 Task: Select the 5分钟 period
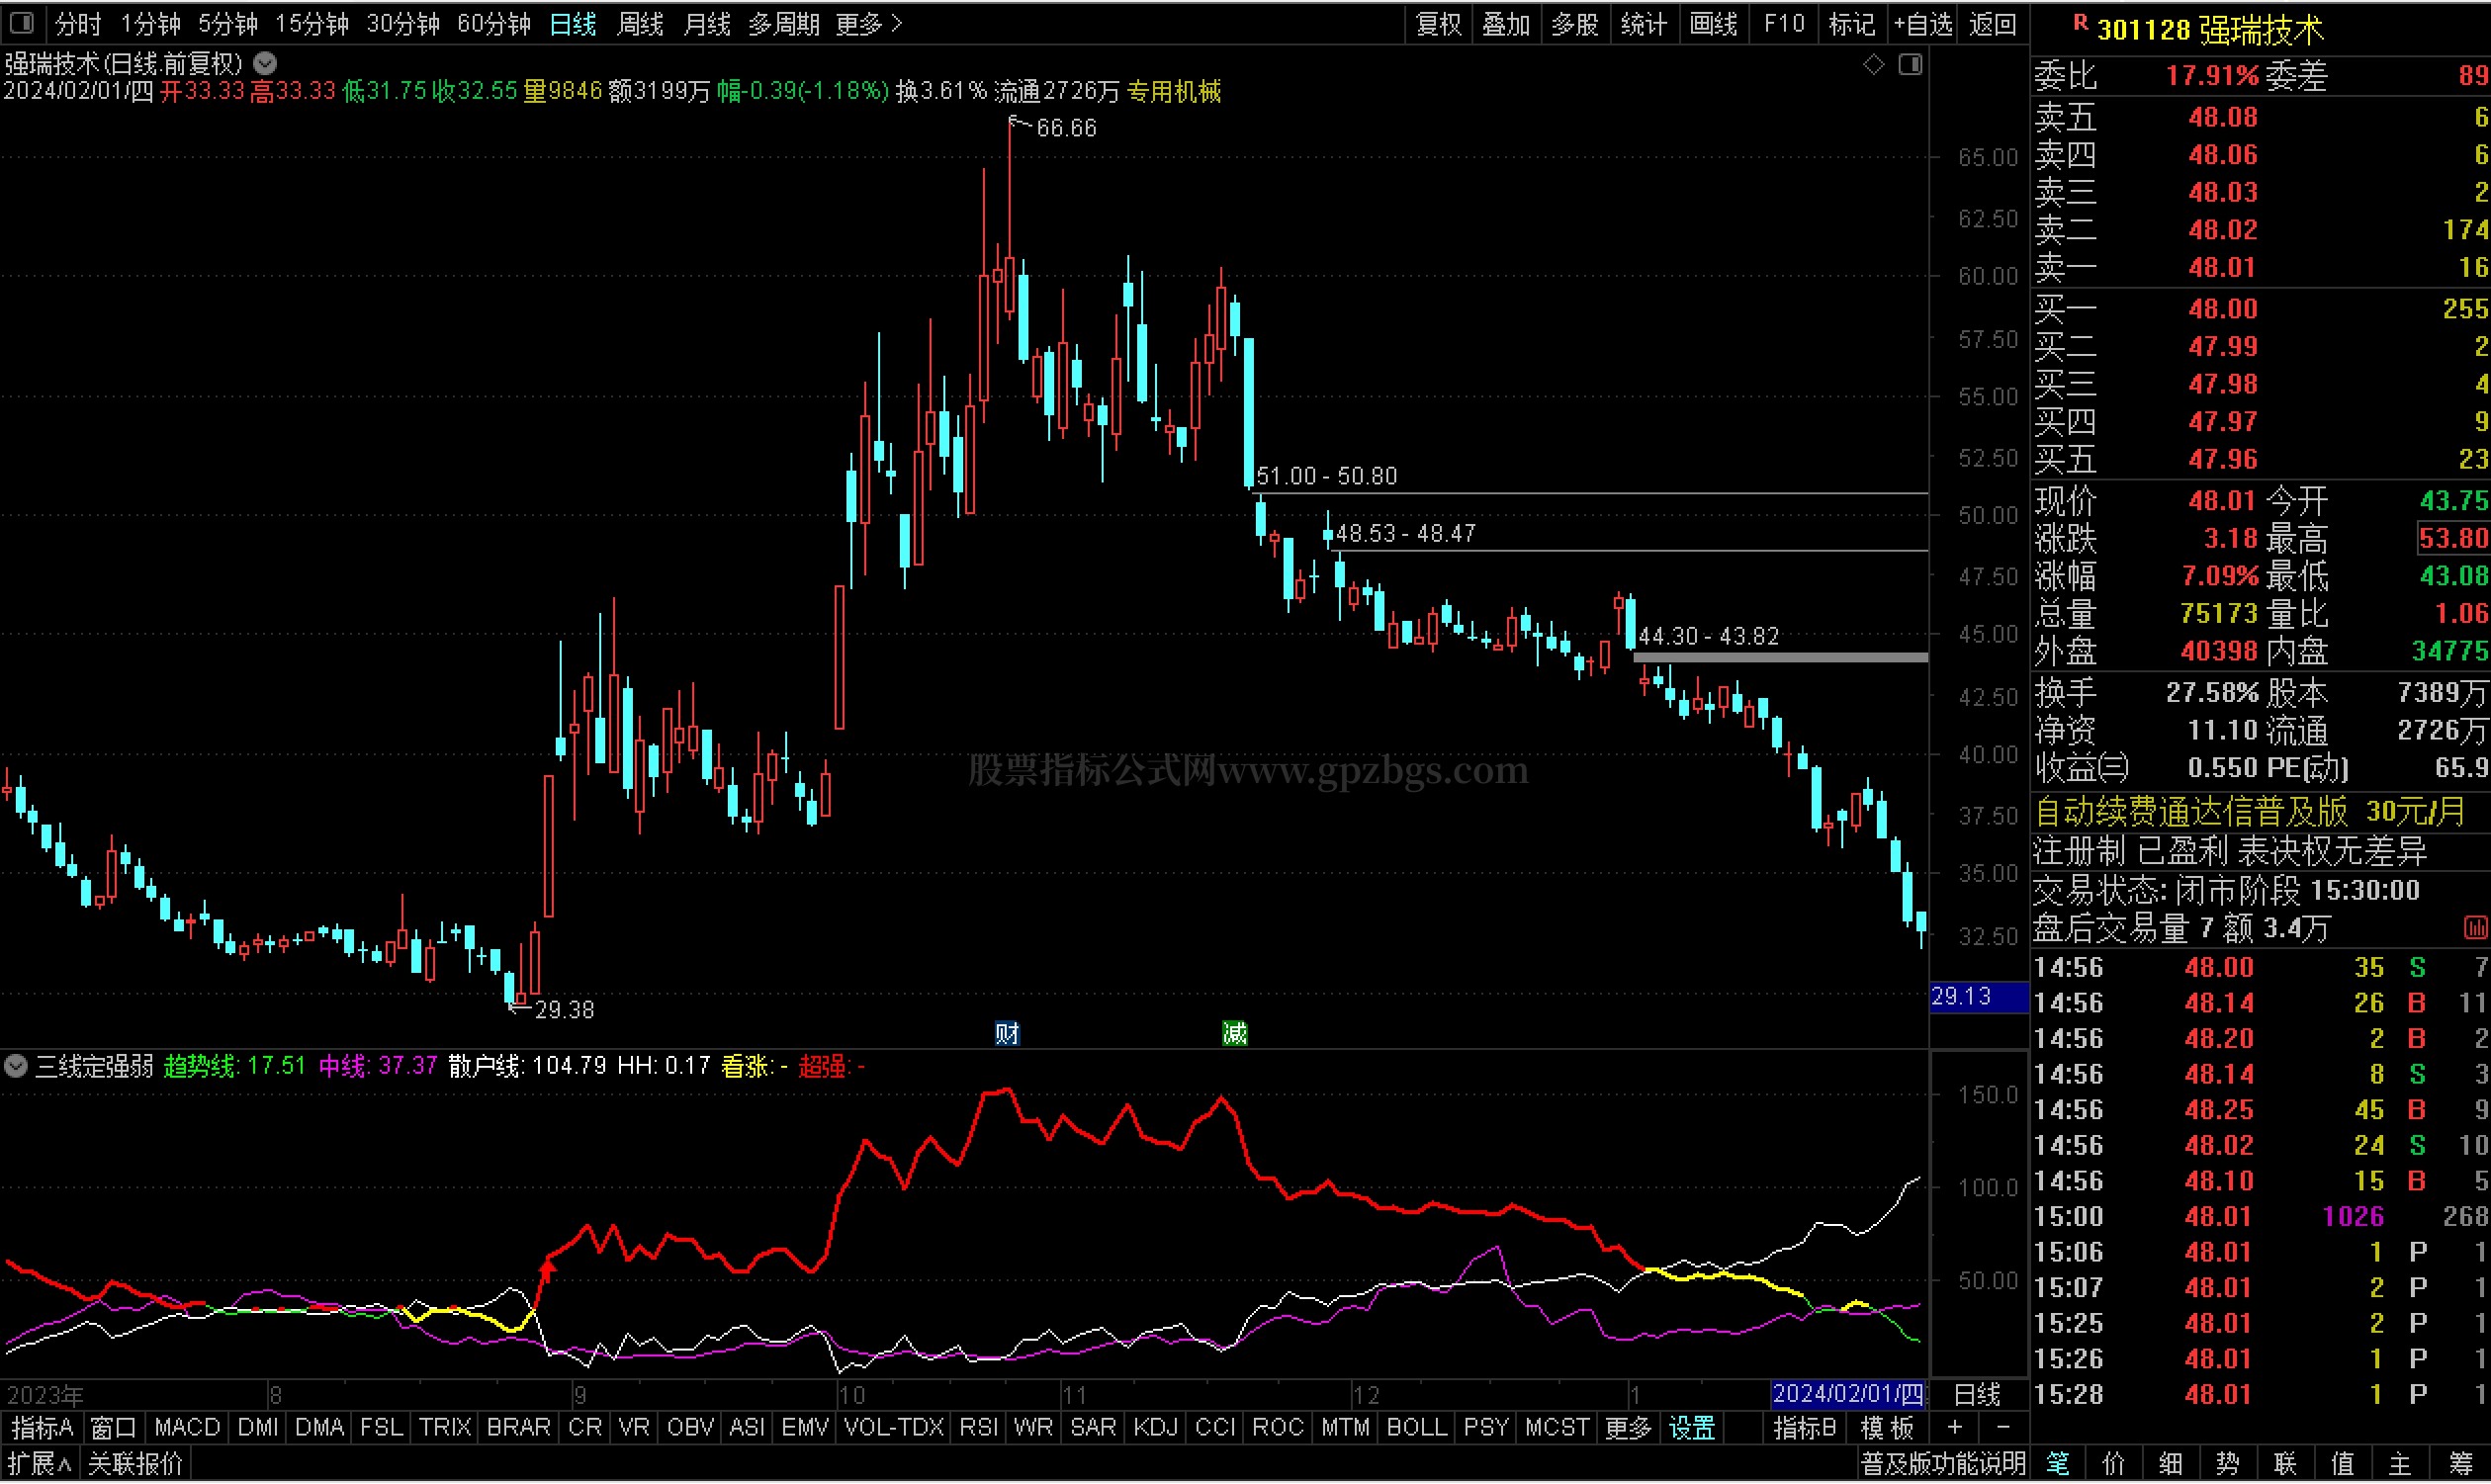click(228, 23)
